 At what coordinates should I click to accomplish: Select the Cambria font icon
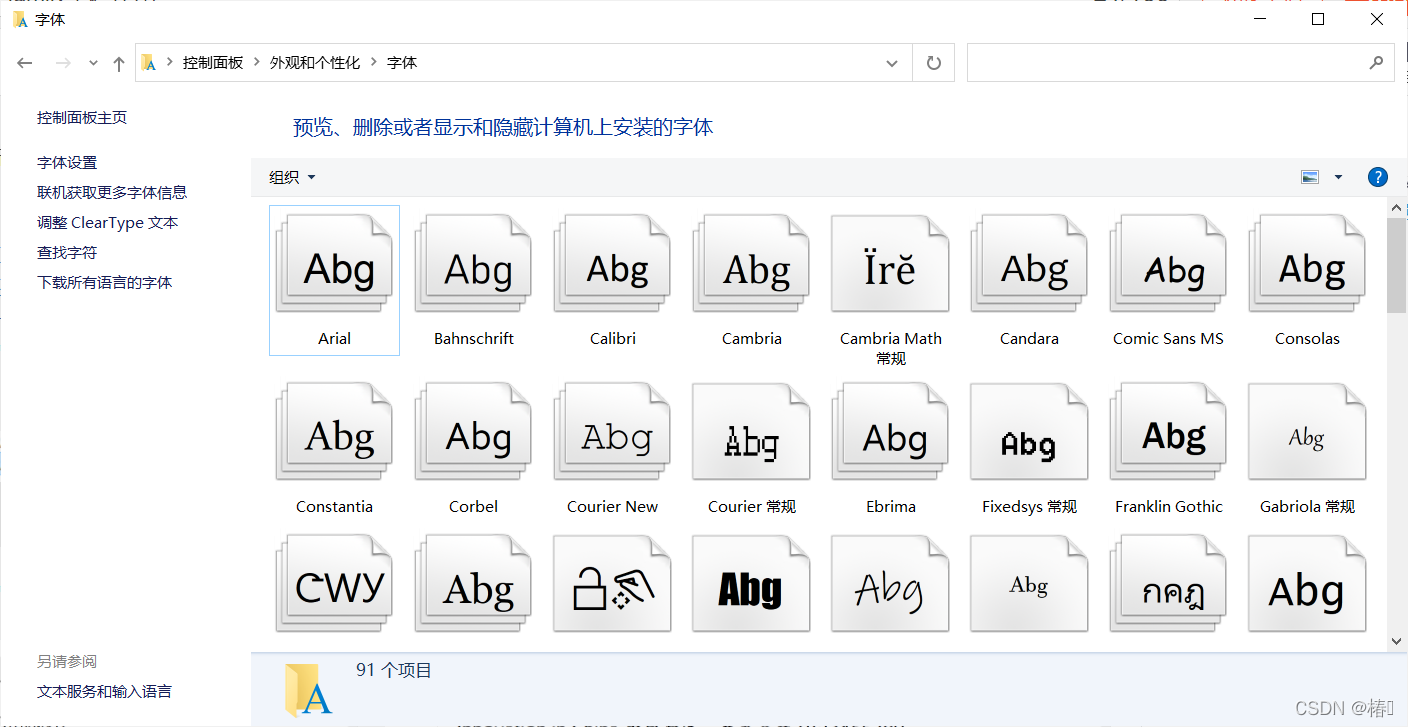coord(751,263)
